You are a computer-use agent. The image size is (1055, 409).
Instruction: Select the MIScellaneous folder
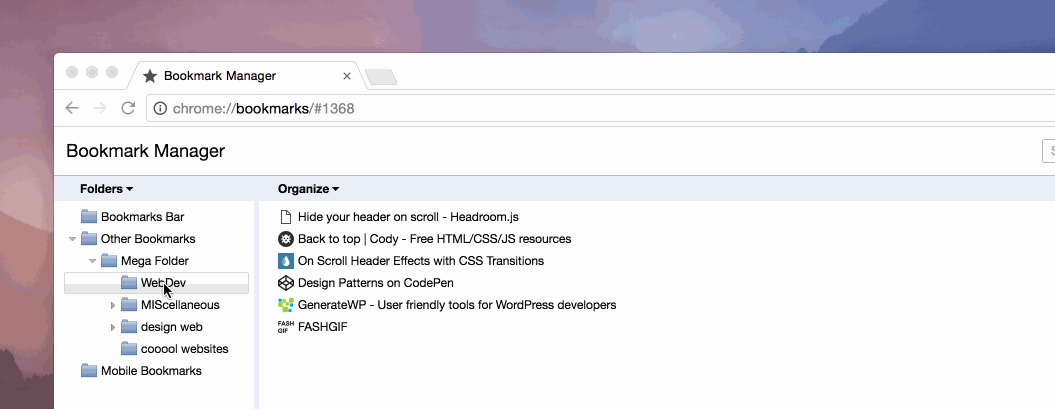(180, 305)
